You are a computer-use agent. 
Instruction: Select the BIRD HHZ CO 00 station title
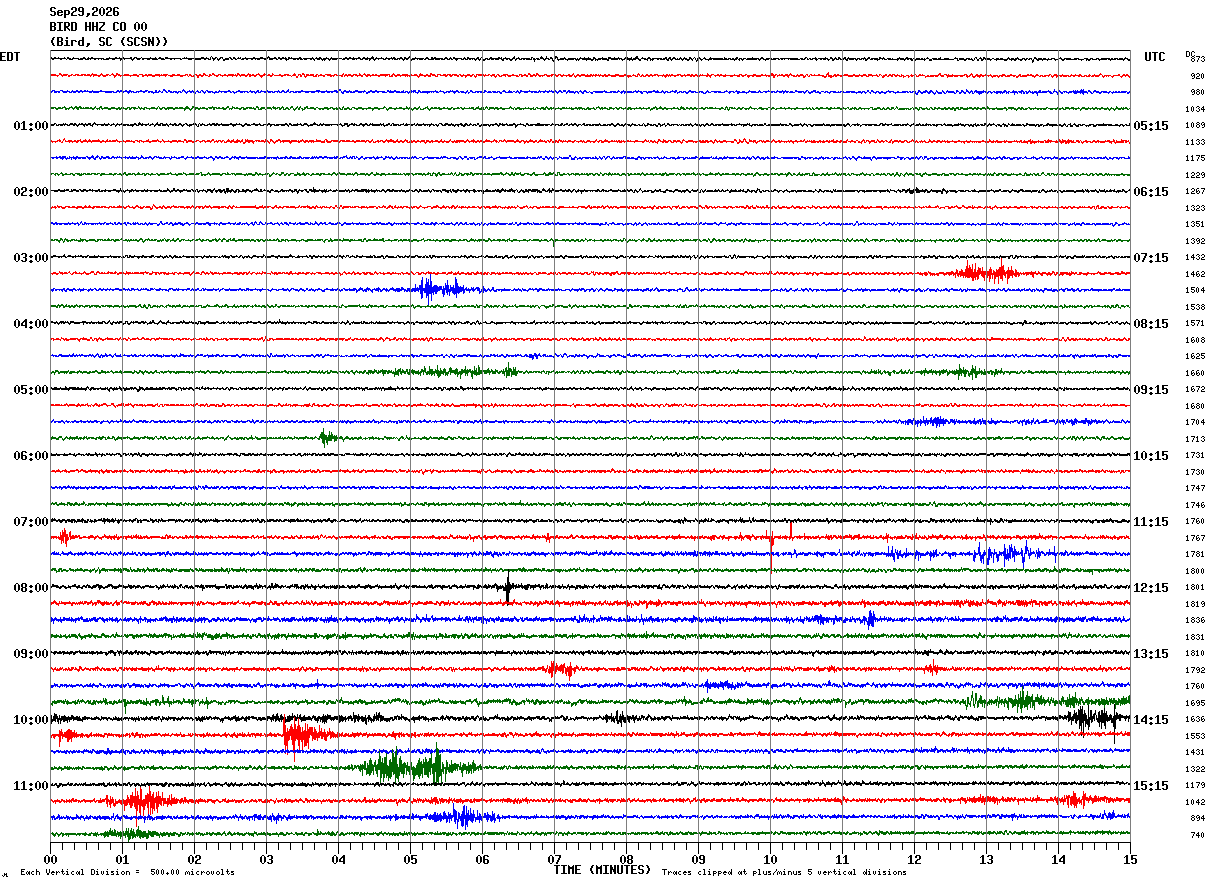pyautogui.click(x=98, y=27)
